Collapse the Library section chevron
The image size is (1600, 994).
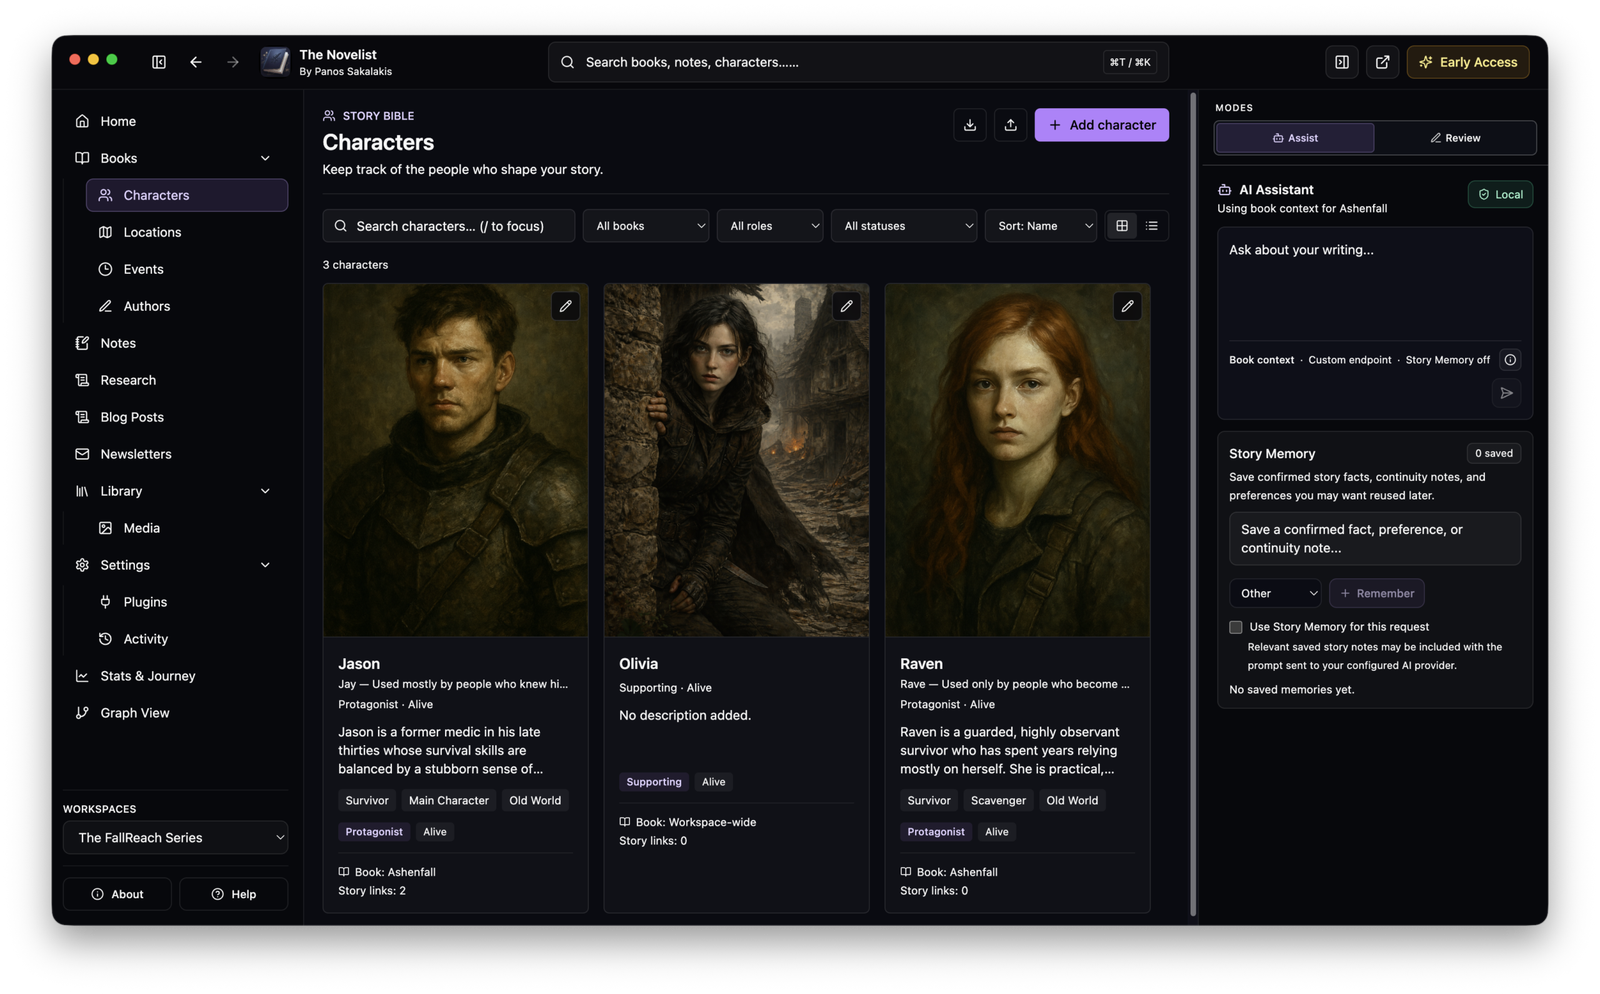265,491
